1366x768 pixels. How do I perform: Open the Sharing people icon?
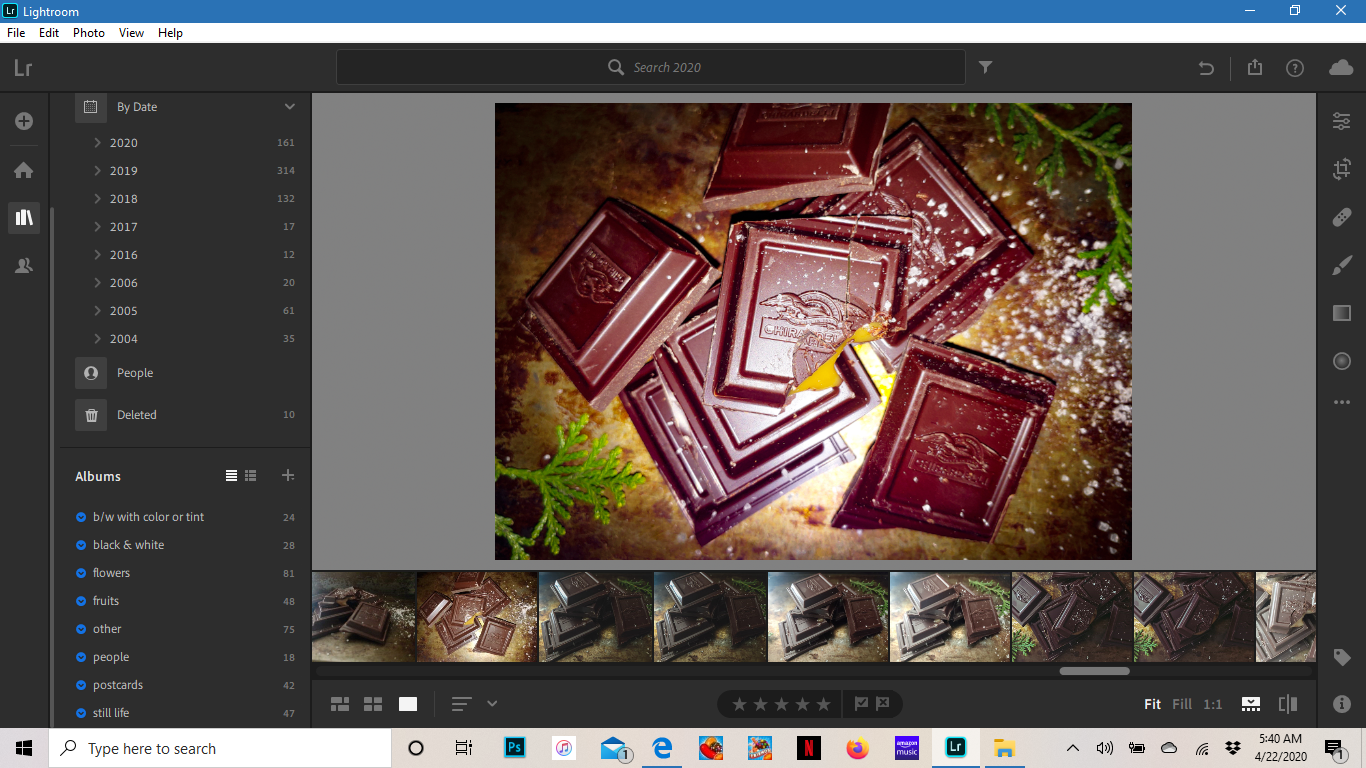coord(24,265)
